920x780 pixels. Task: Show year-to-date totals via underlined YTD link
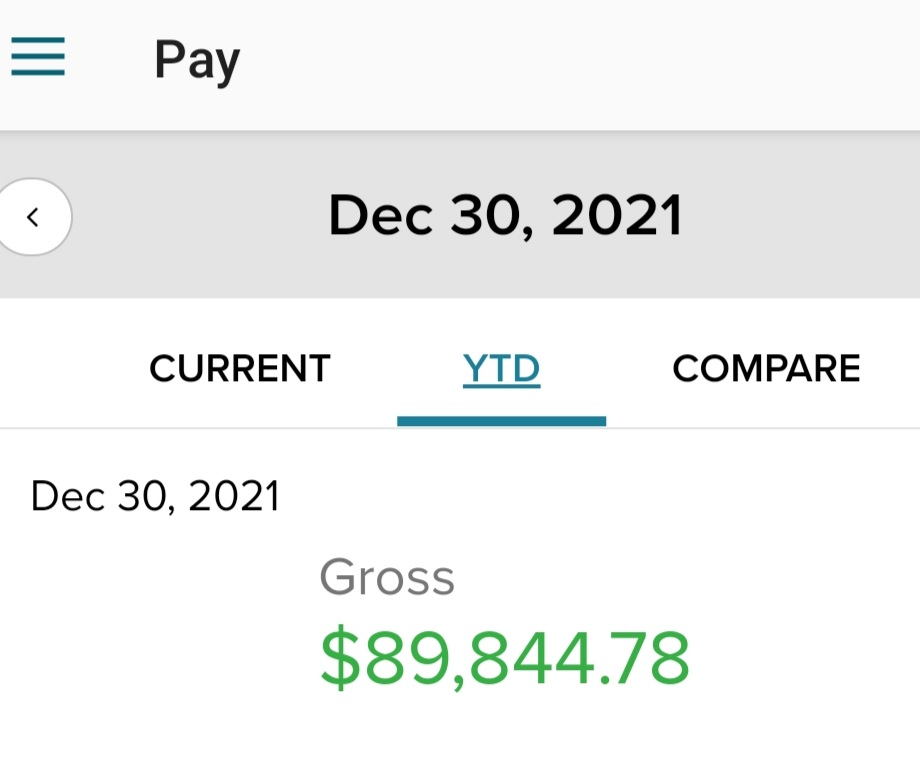[x=501, y=369]
